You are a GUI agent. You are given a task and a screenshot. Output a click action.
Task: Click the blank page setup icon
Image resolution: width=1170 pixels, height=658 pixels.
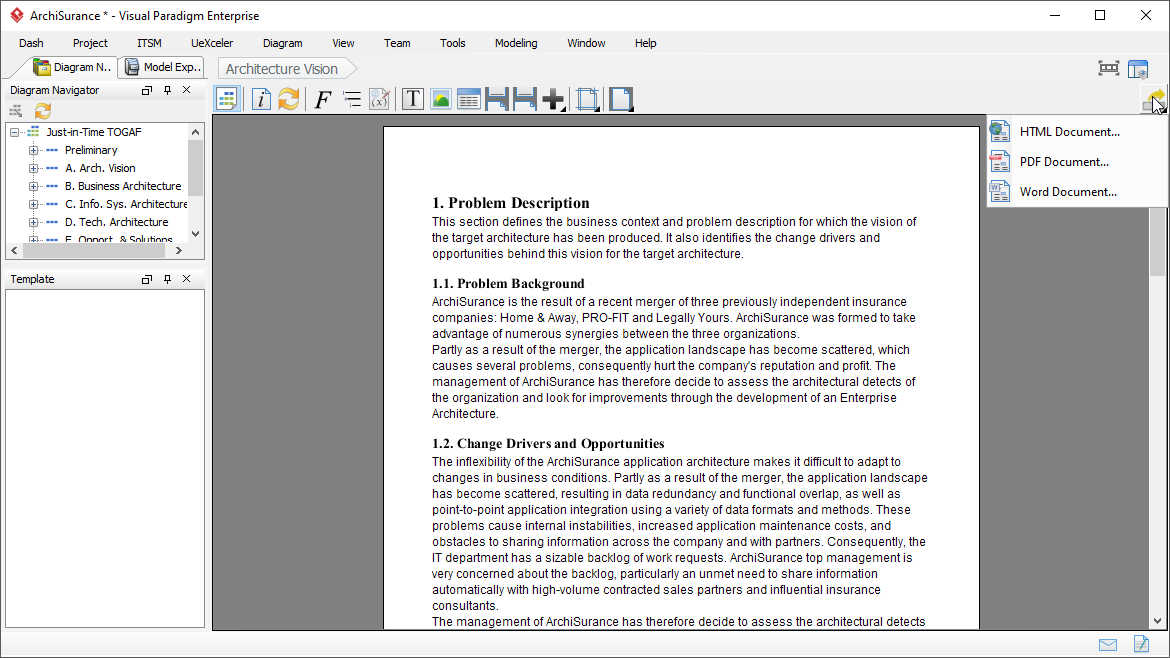(621, 98)
